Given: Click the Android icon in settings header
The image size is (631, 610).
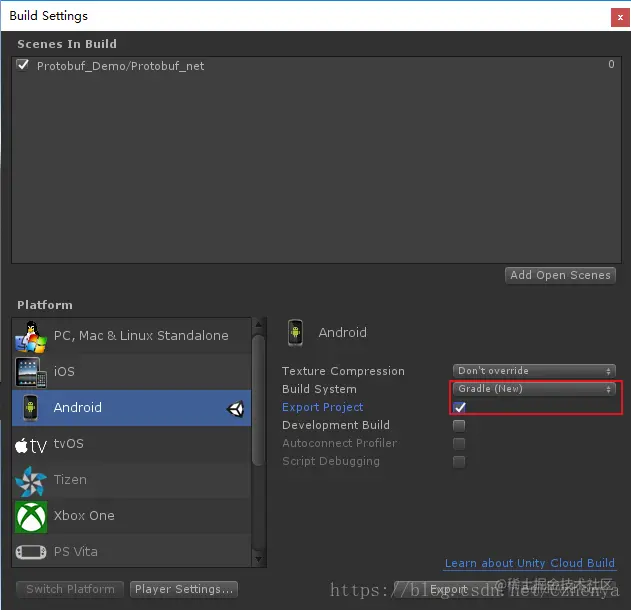Looking at the screenshot, I should [x=295, y=333].
